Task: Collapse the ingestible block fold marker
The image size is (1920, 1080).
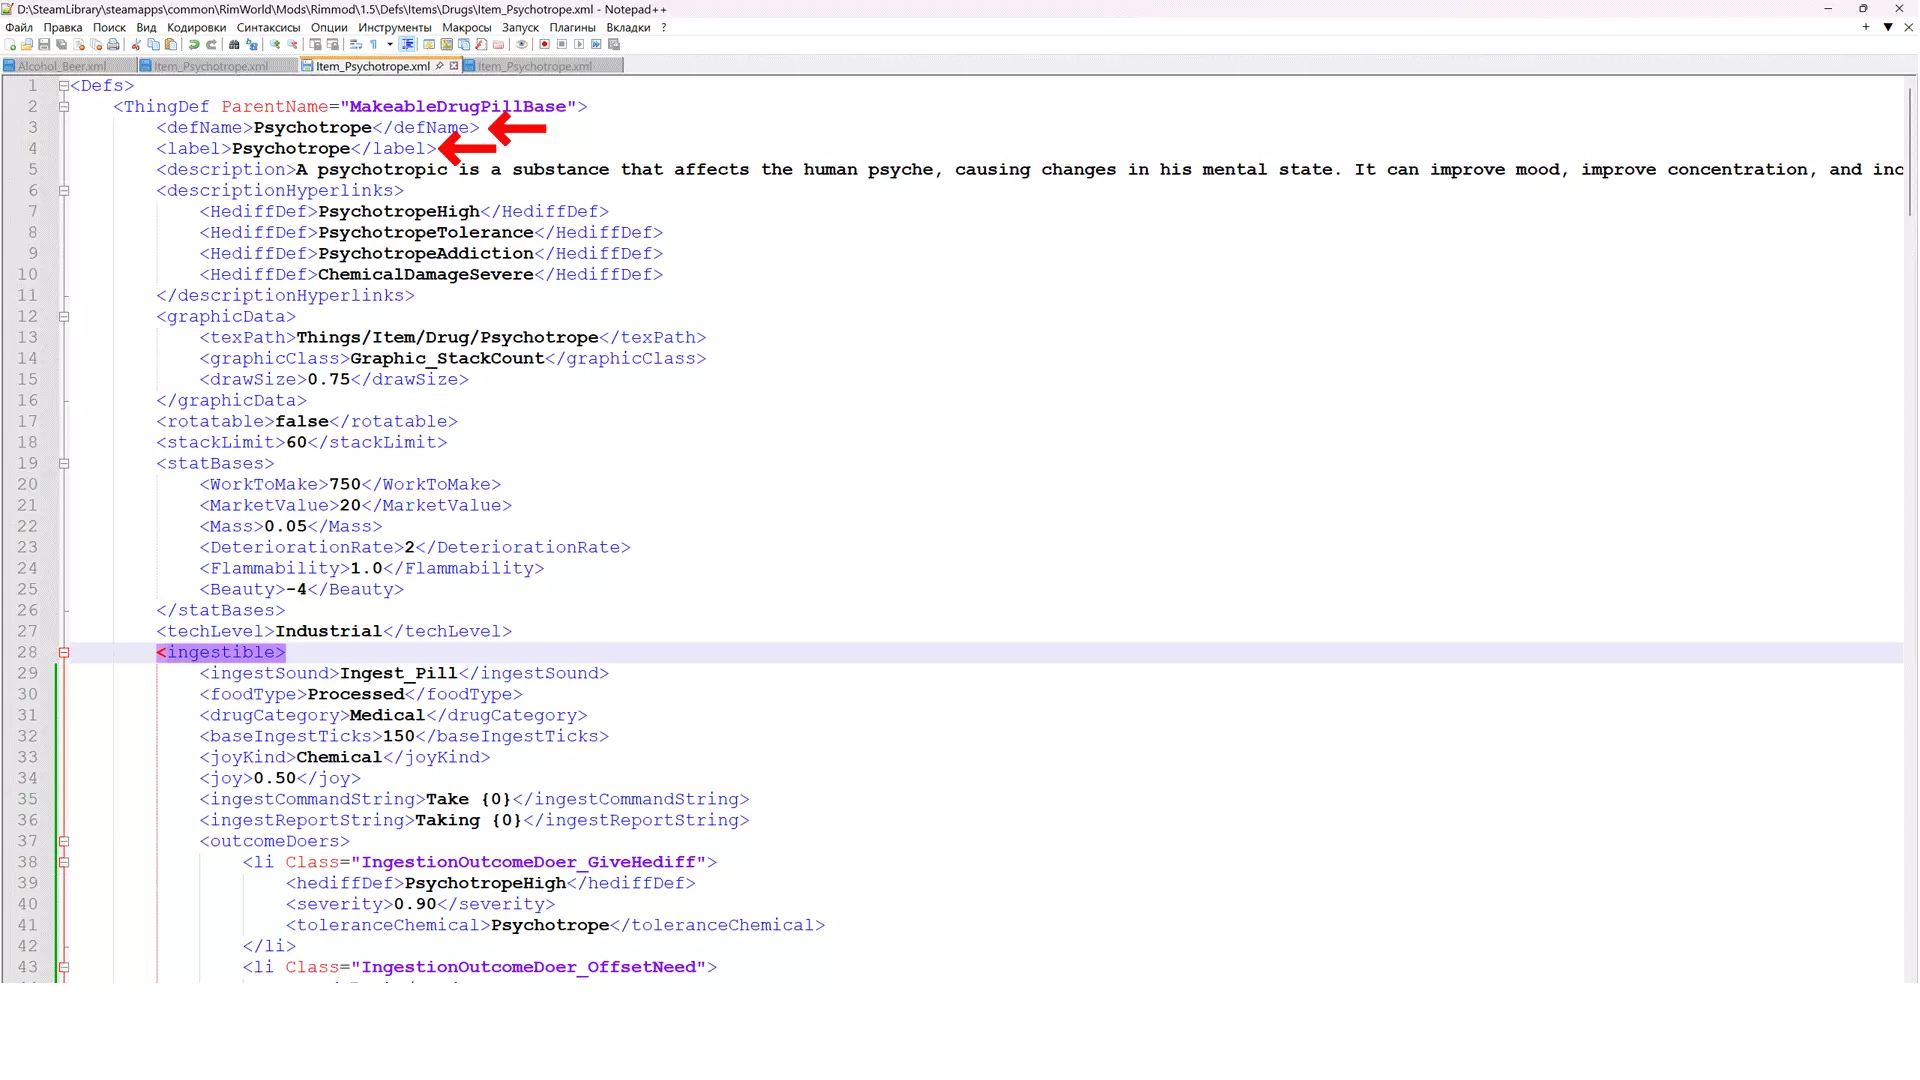Action: click(64, 653)
